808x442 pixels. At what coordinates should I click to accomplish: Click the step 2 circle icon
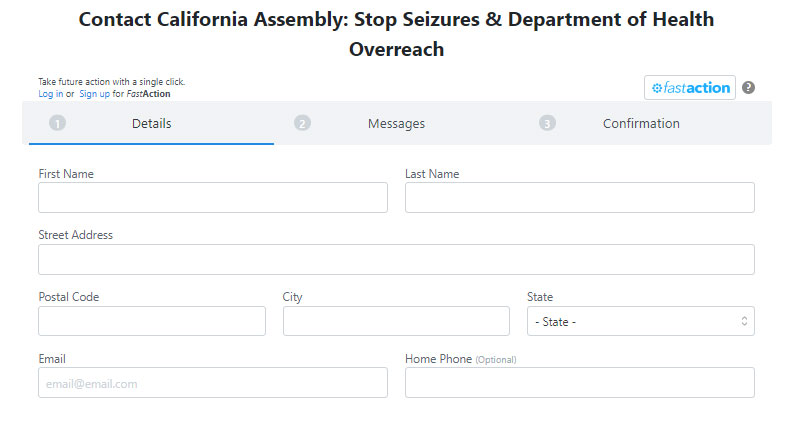[x=302, y=124]
